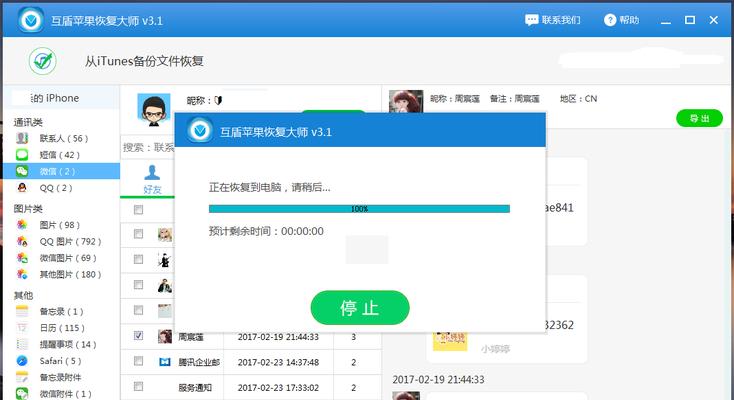Click the cartoon account avatar with glasses

tap(154, 110)
